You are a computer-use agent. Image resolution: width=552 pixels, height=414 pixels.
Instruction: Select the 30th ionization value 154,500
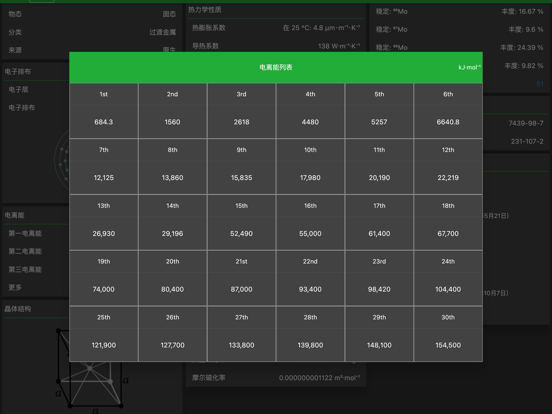click(448, 345)
